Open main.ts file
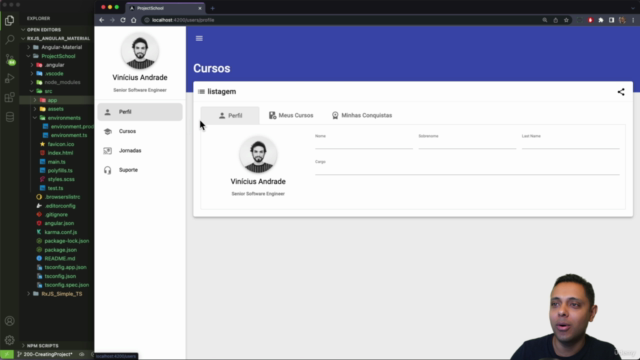Screen dimensions: 640x360 [56, 162]
